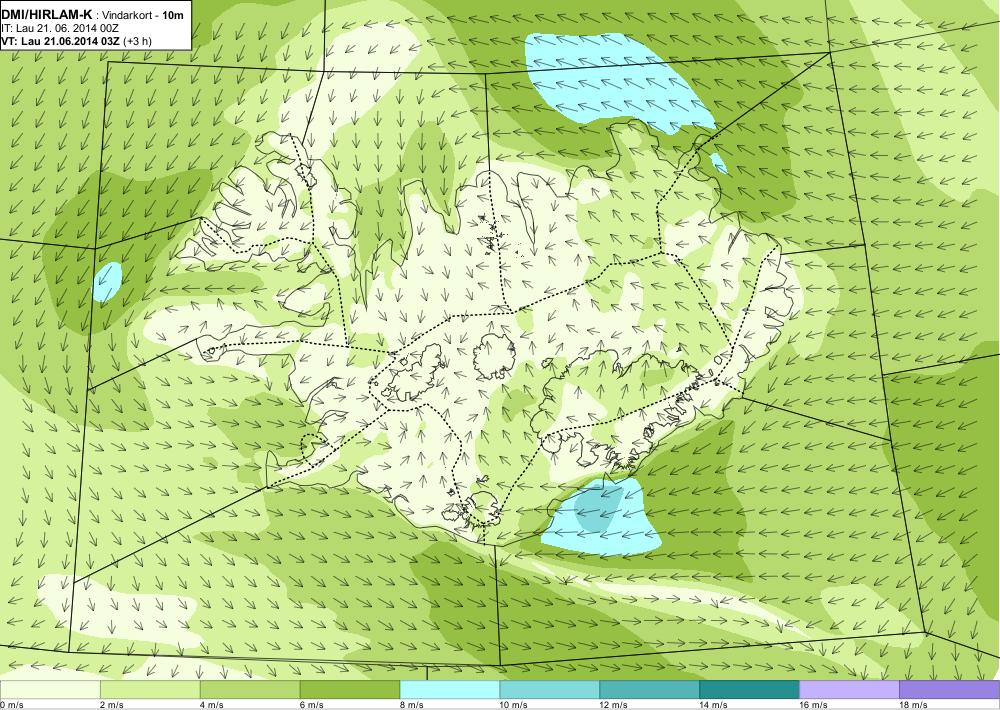Select the 2–4 m/s legend color

[150, 690]
